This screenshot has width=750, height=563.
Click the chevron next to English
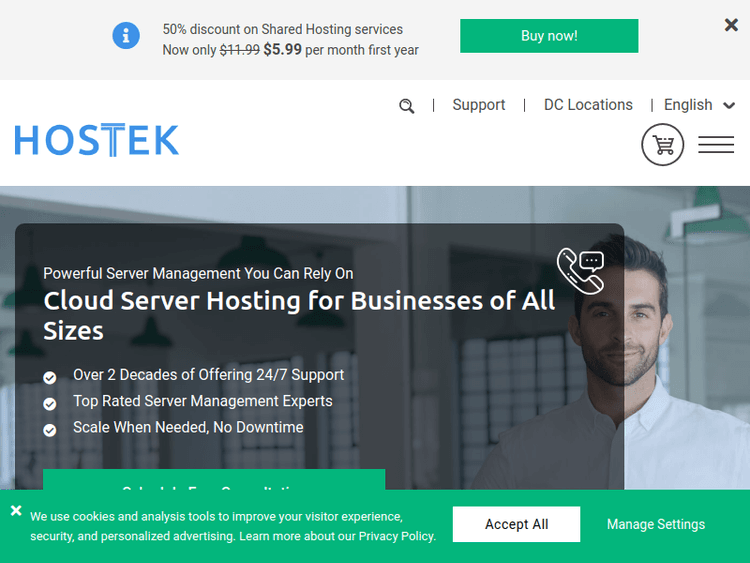coord(729,106)
